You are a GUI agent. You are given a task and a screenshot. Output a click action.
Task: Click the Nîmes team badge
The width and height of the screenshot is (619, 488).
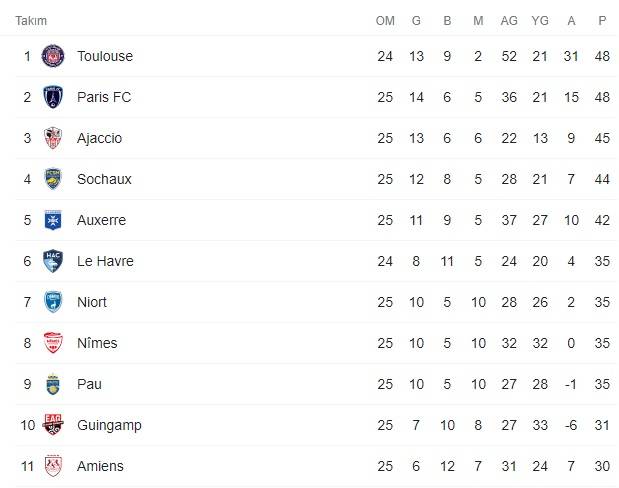point(53,343)
